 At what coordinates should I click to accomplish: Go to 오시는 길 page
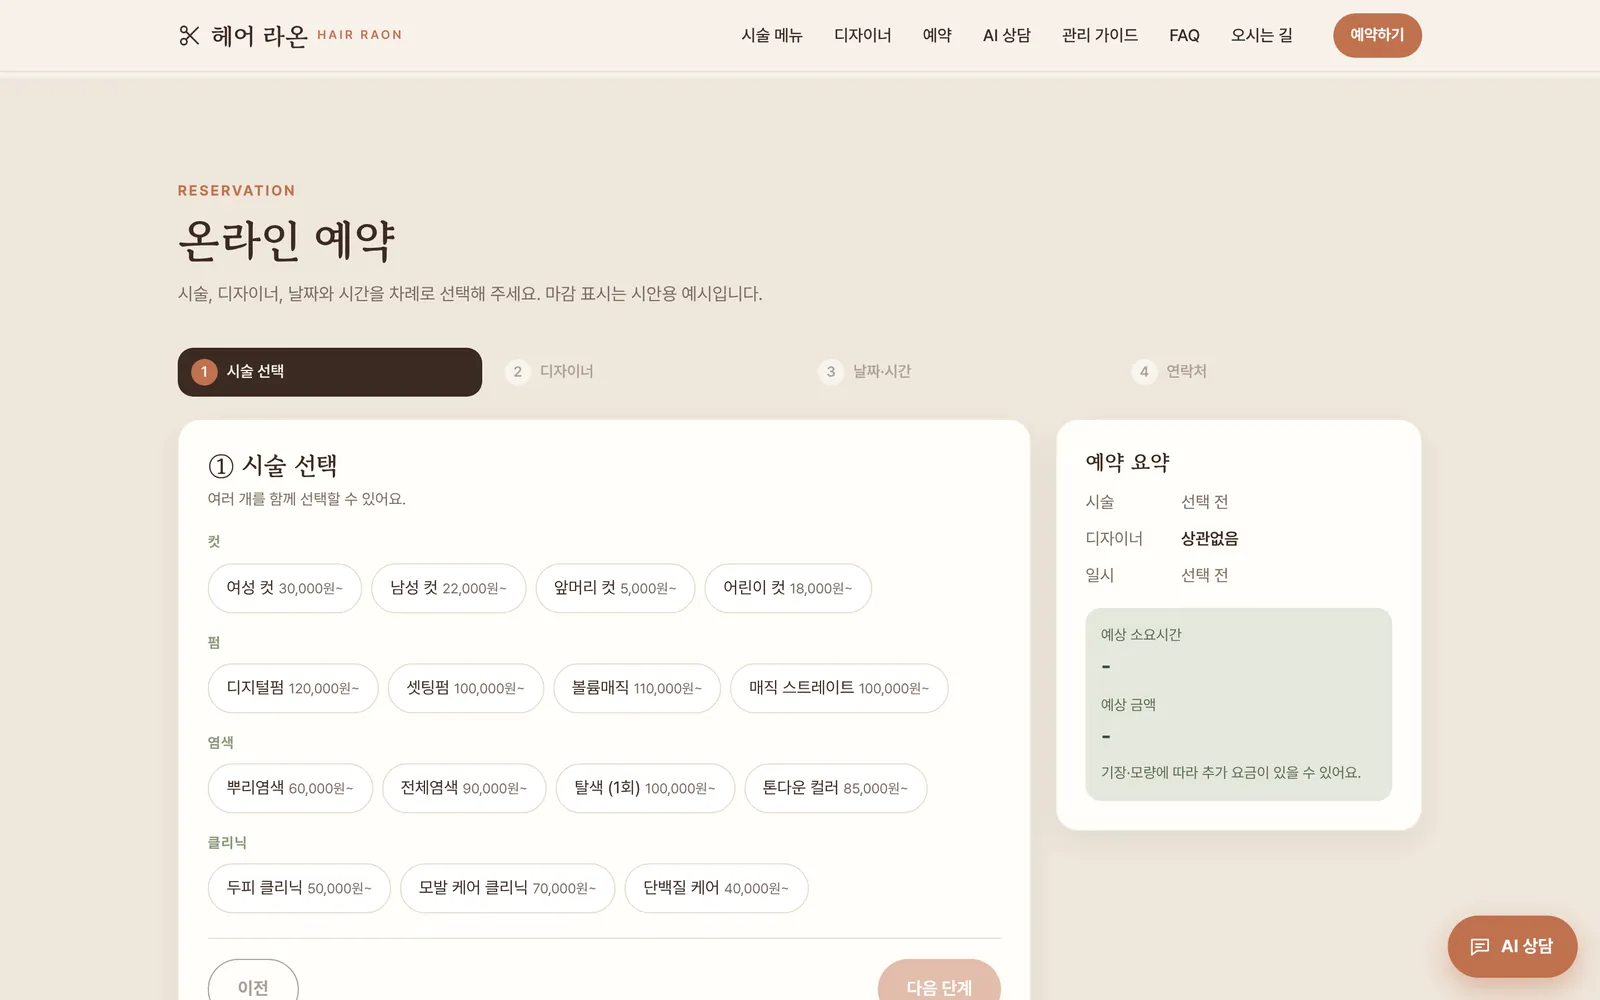pyautogui.click(x=1262, y=36)
